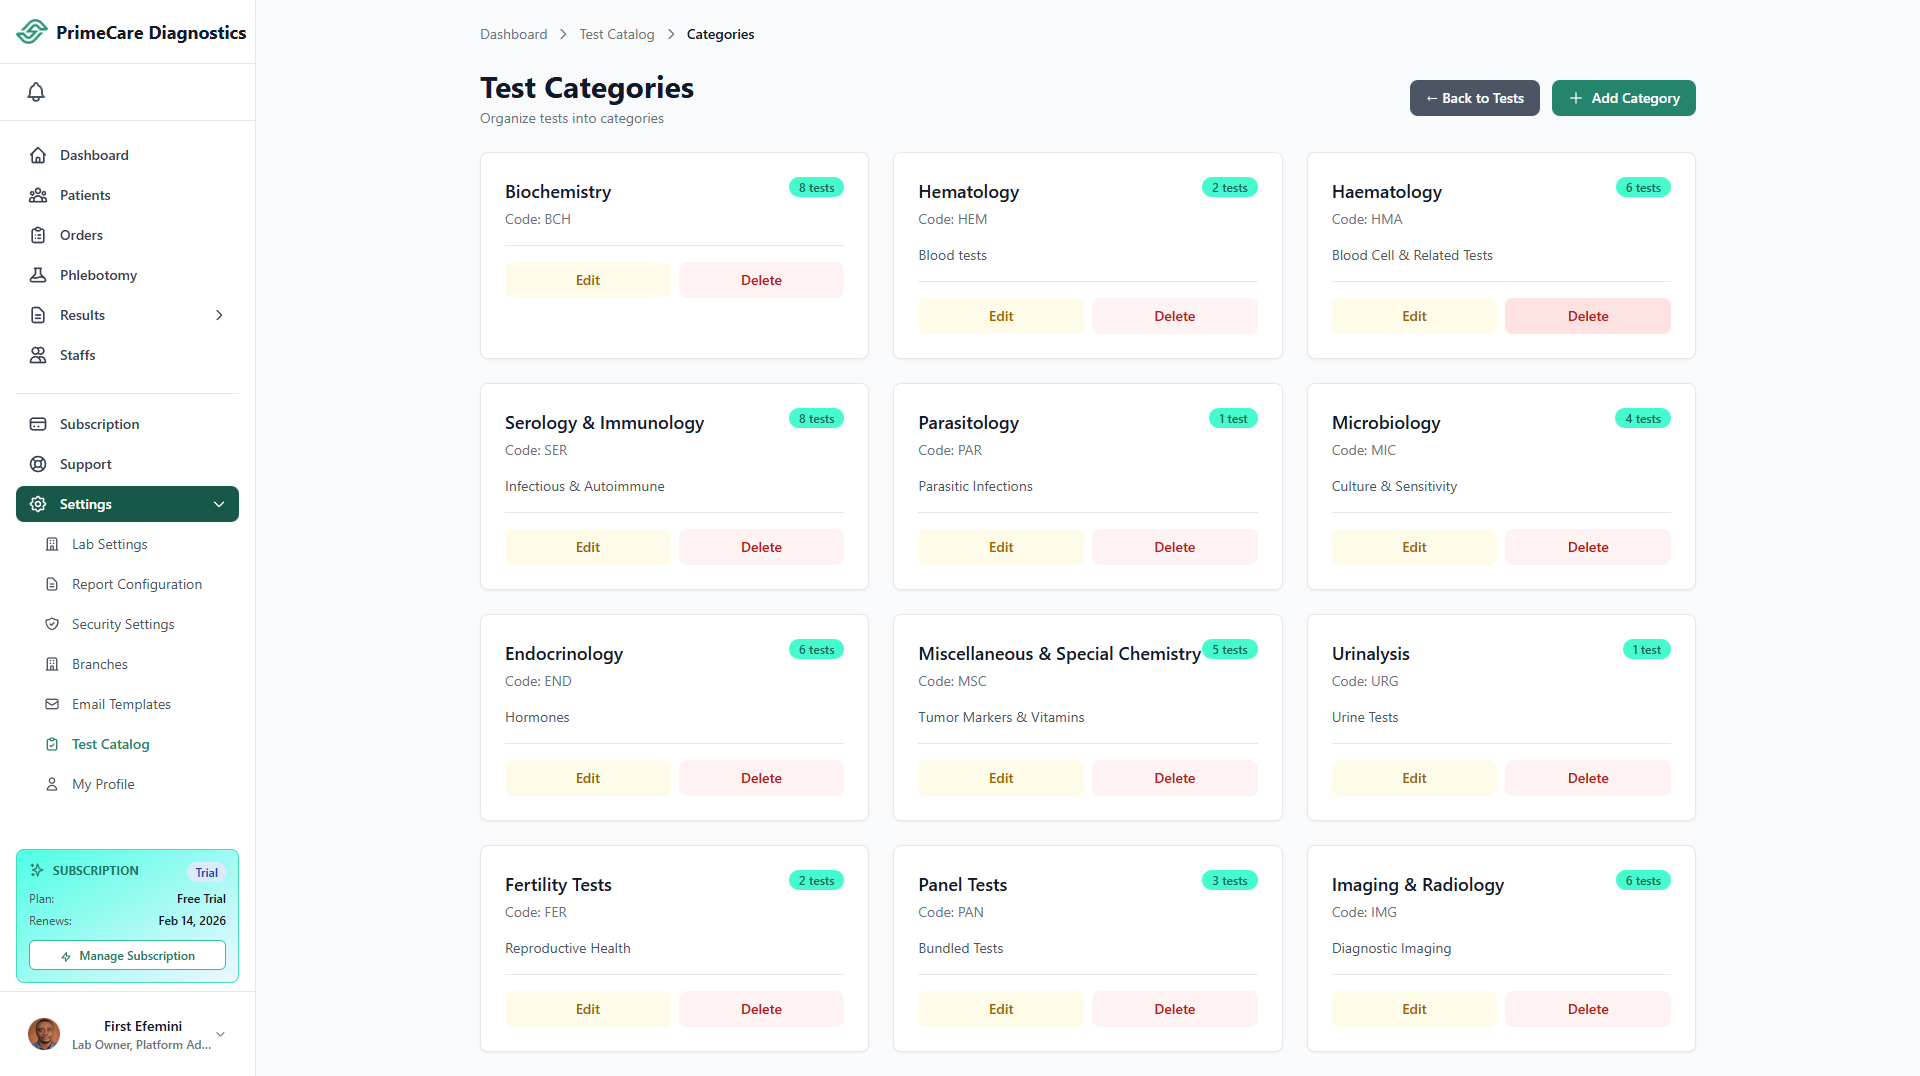Navigate to Test Catalog breadcrumb link

(616, 34)
